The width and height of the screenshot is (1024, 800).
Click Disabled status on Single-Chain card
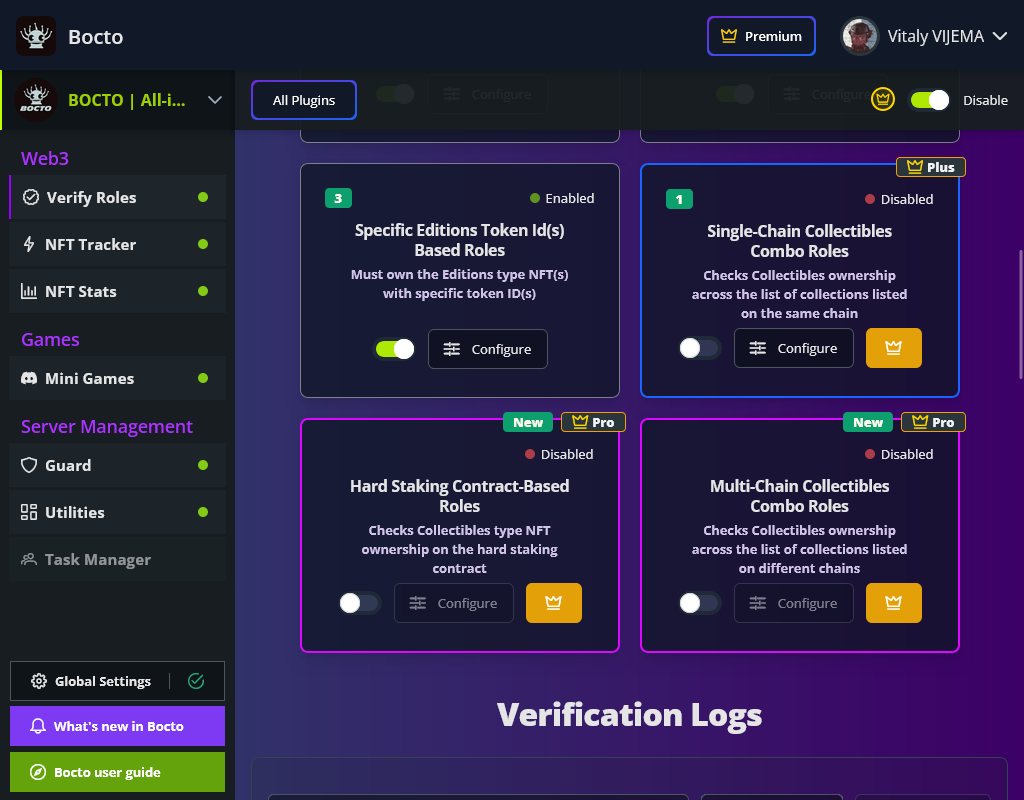point(899,199)
